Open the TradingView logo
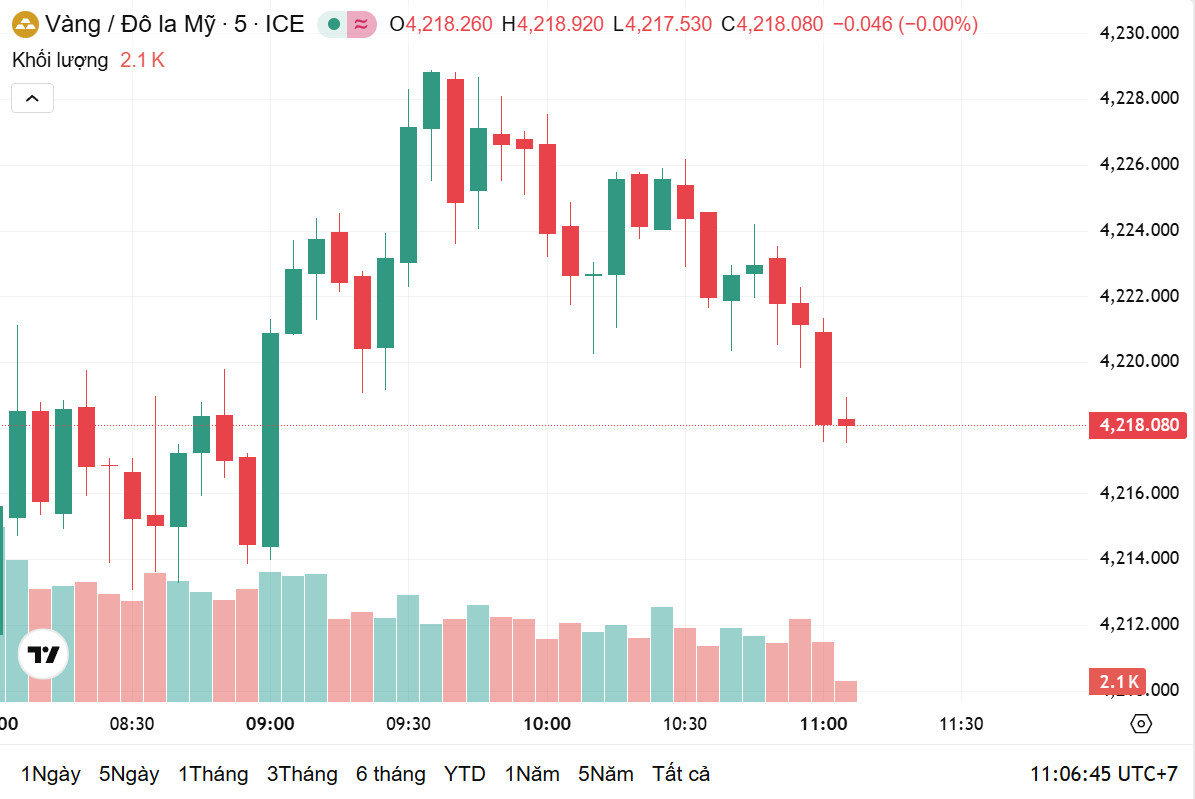Screen dimensions: 1195x799 tap(44, 656)
